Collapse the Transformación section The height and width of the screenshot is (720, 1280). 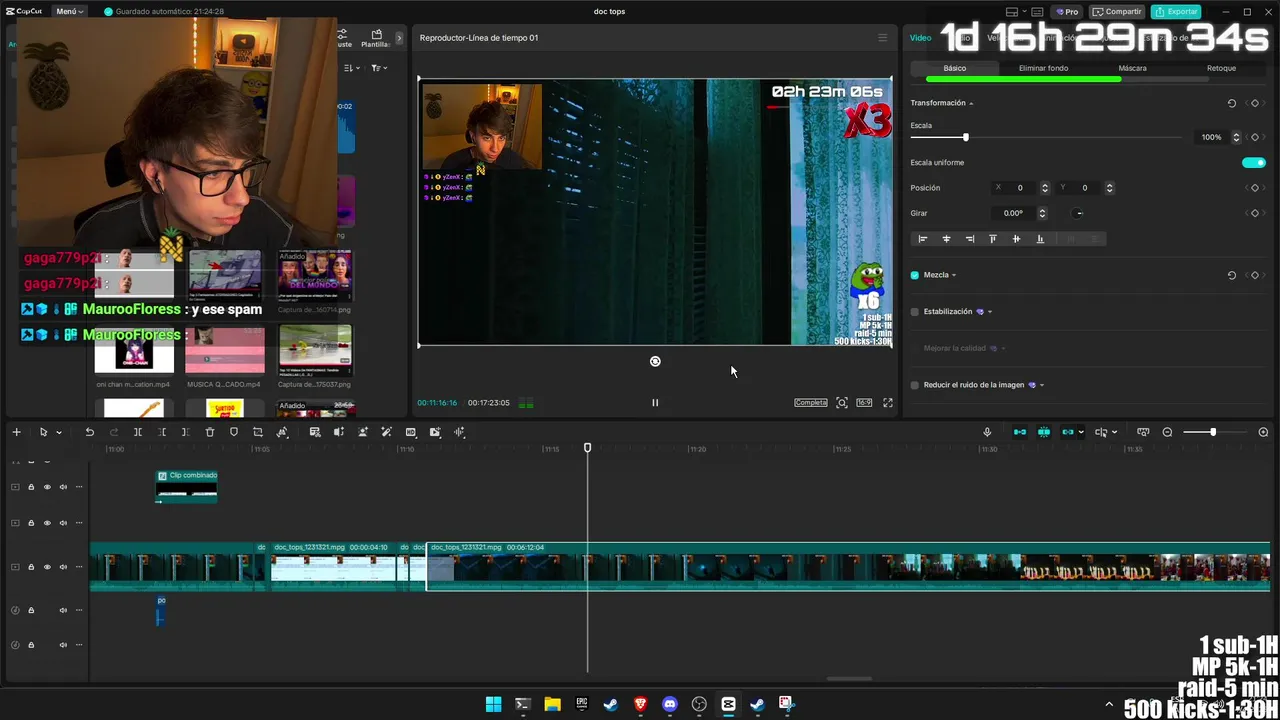coord(971,104)
